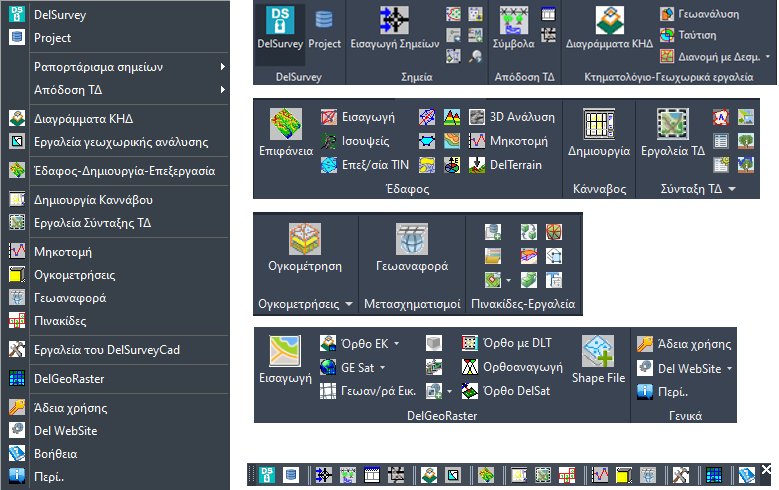Click Μηκοτομή in the Έδαφος panel
The image size is (779, 490).
click(508, 141)
